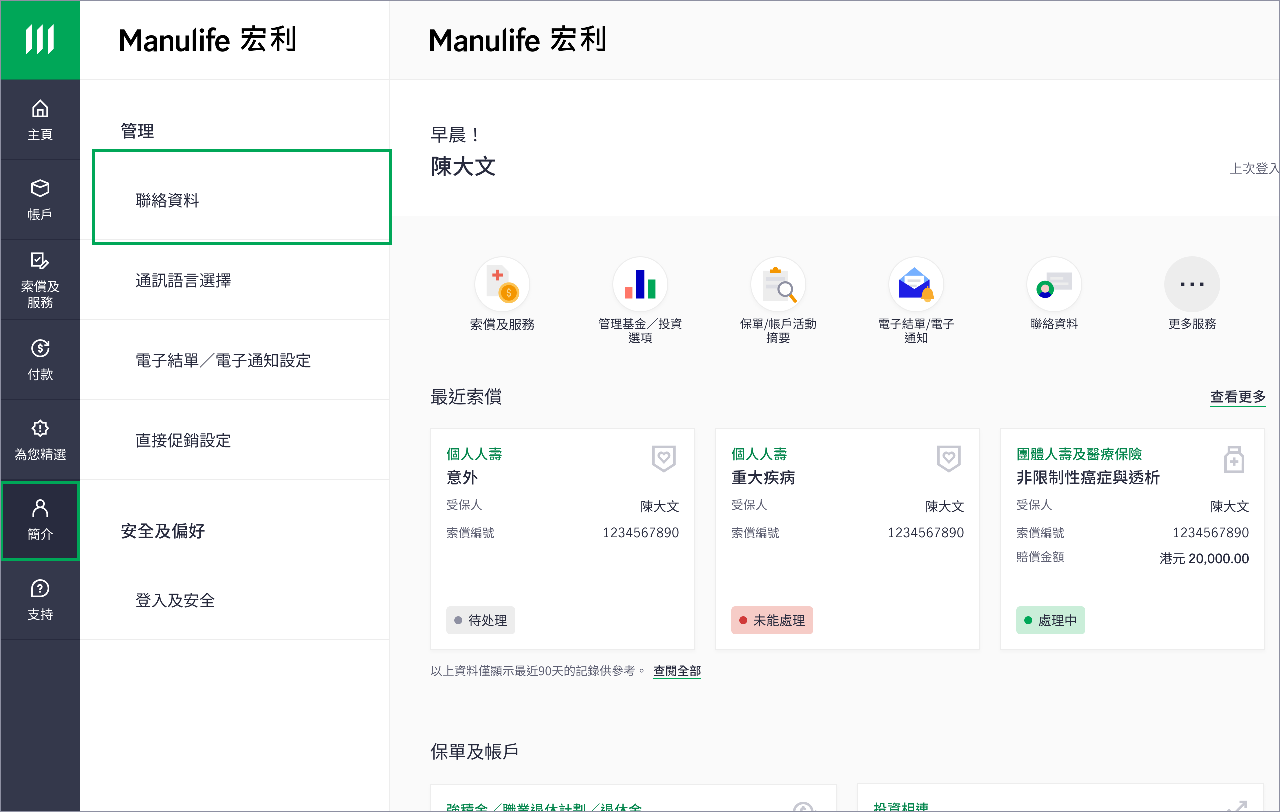Click the Manulife 宏利 logo above the menu
Image resolution: width=1280 pixels, height=812 pixels.
(x=208, y=40)
